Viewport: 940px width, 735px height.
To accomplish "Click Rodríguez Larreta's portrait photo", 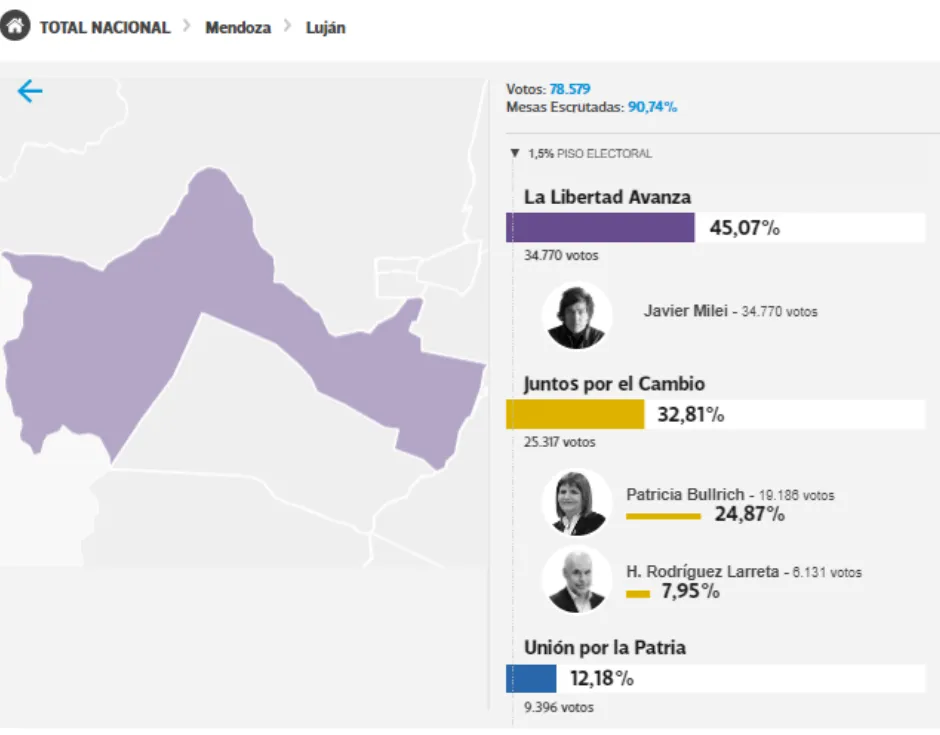I will tap(577, 580).
